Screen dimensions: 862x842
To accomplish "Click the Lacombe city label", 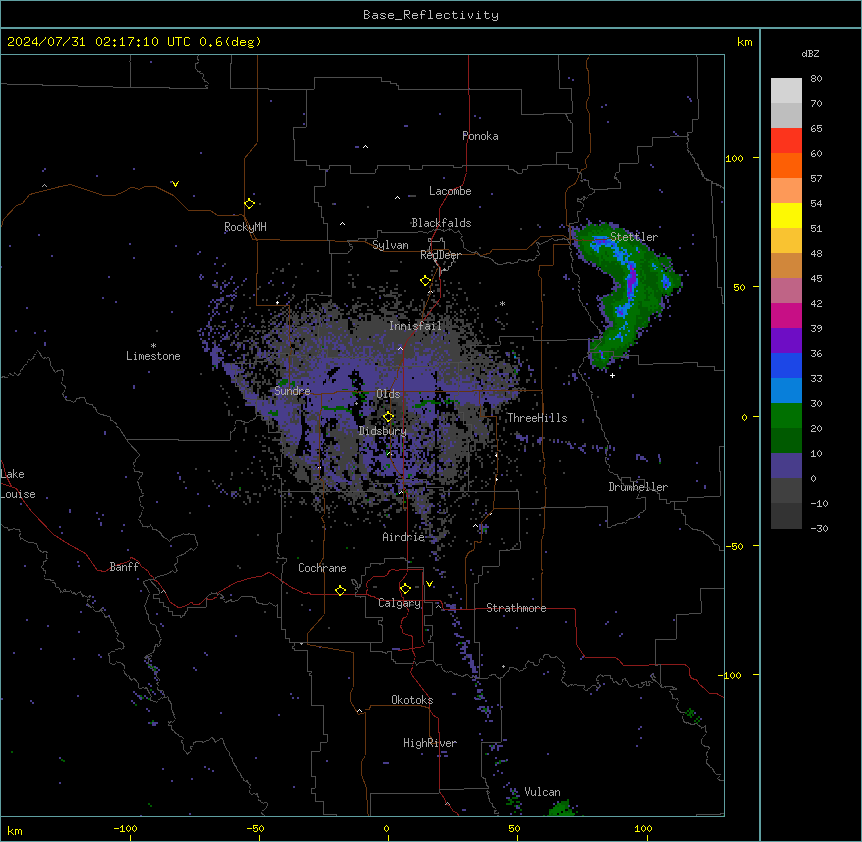I will click(450, 191).
